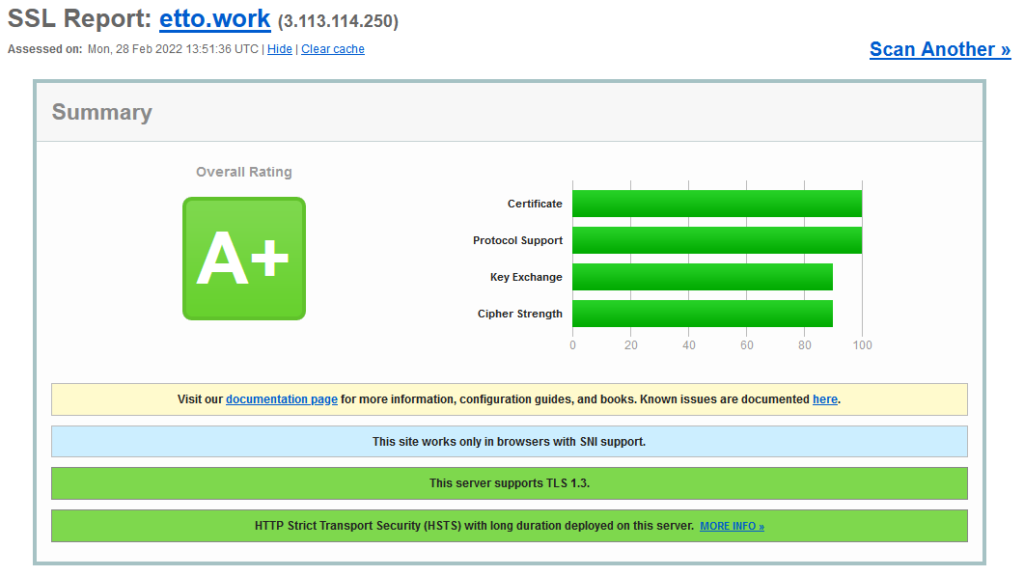The image size is (1024, 576).
Task: Click the Protocol Support score bar
Action: [716, 241]
